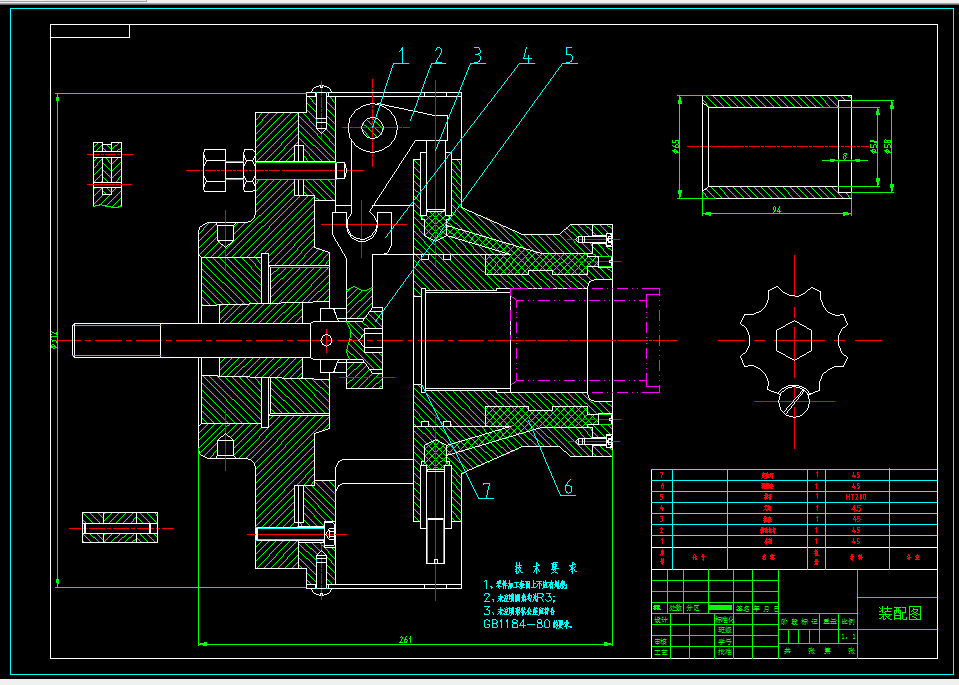
Task: Pick balloon callout number 4
Action: click(526, 54)
